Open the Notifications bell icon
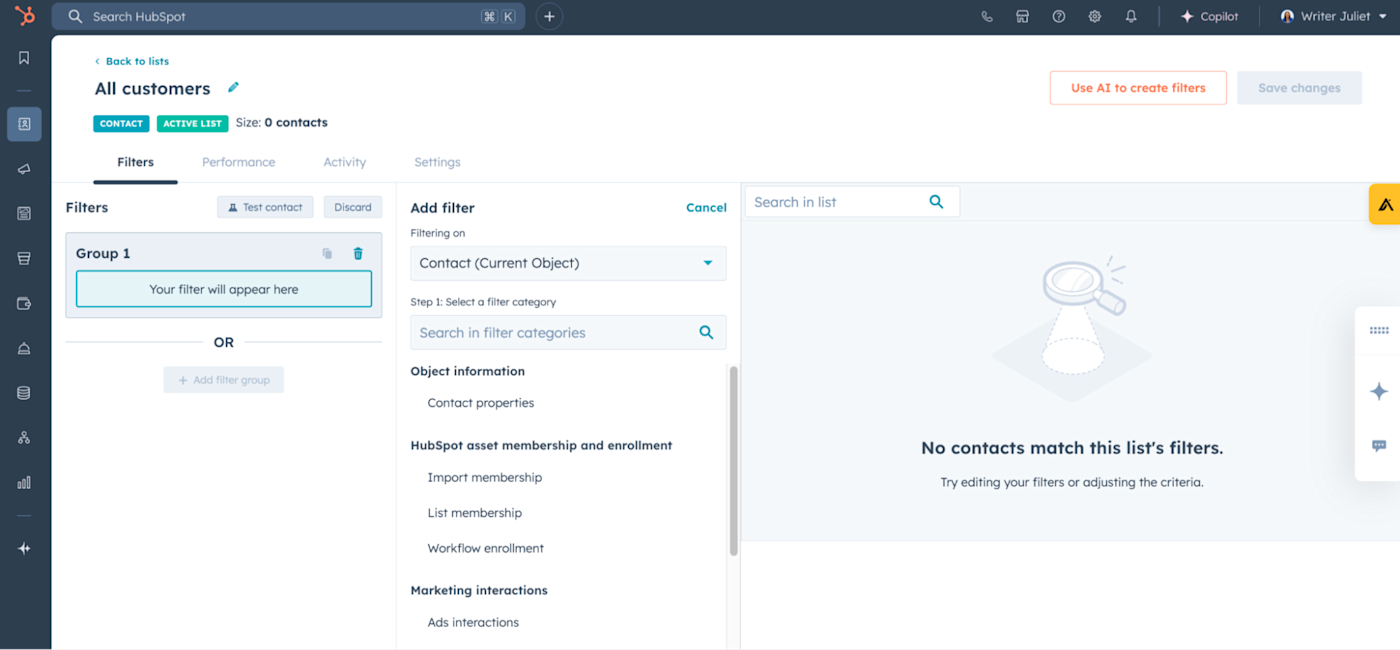The width and height of the screenshot is (1400, 650). (1131, 17)
